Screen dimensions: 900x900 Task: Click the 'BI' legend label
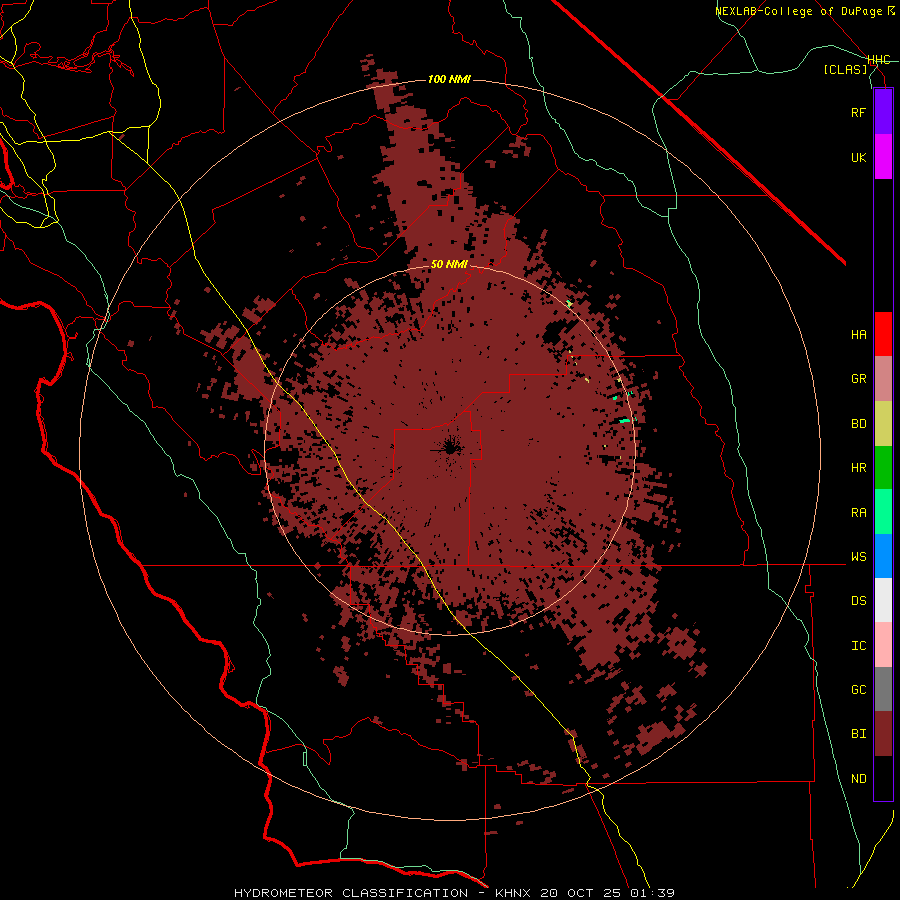[859, 734]
